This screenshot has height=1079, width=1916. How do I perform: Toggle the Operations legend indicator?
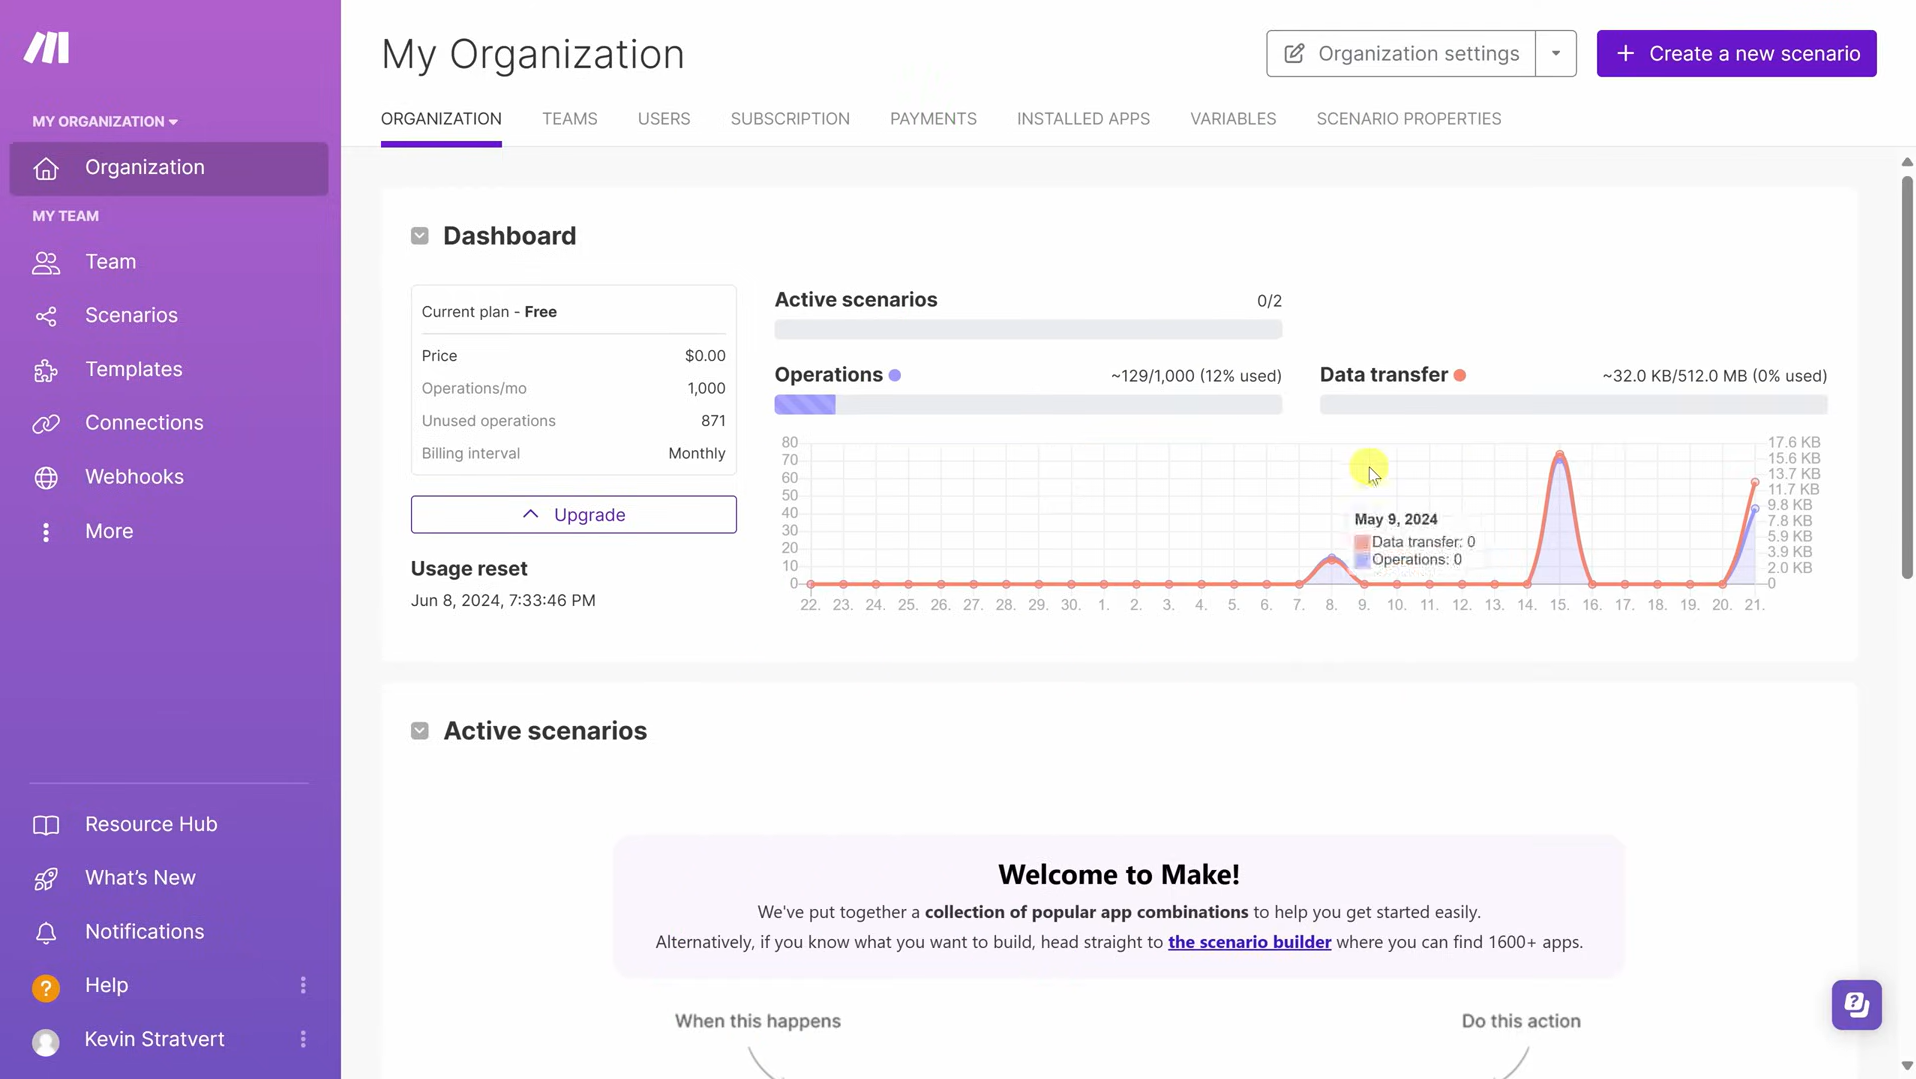click(895, 375)
